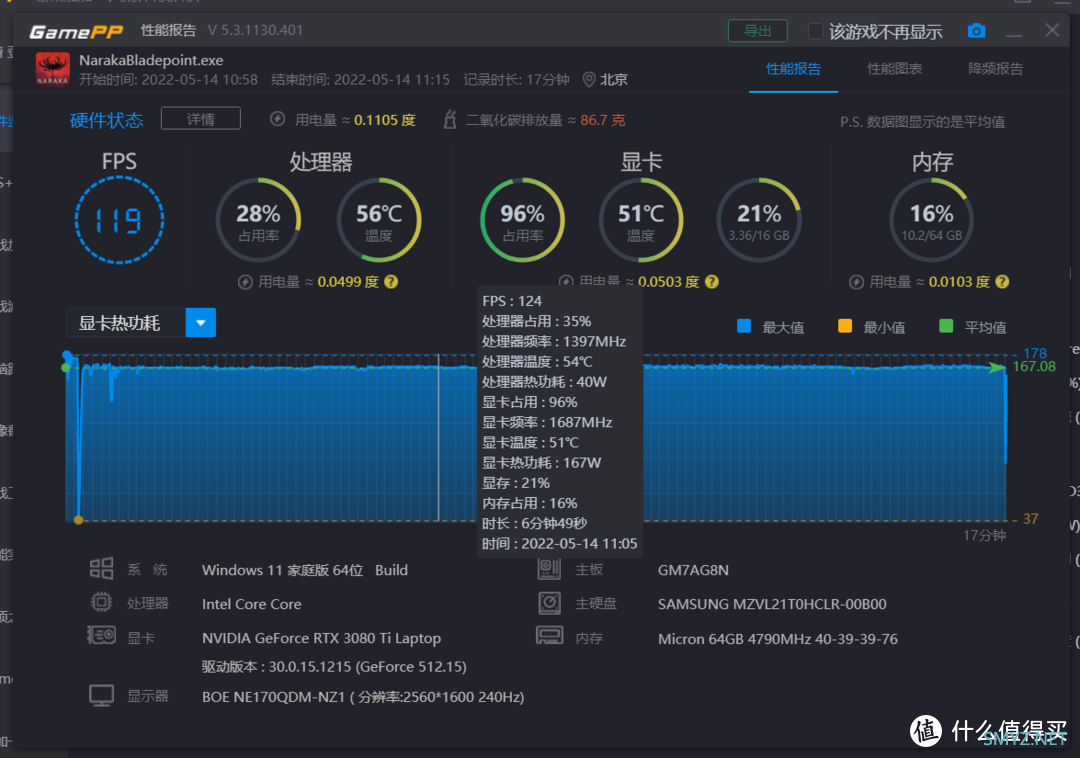Image resolution: width=1080 pixels, height=758 pixels.
Task: Click the 硬件状态 heading
Action: pyautogui.click(x=106, y=120)
